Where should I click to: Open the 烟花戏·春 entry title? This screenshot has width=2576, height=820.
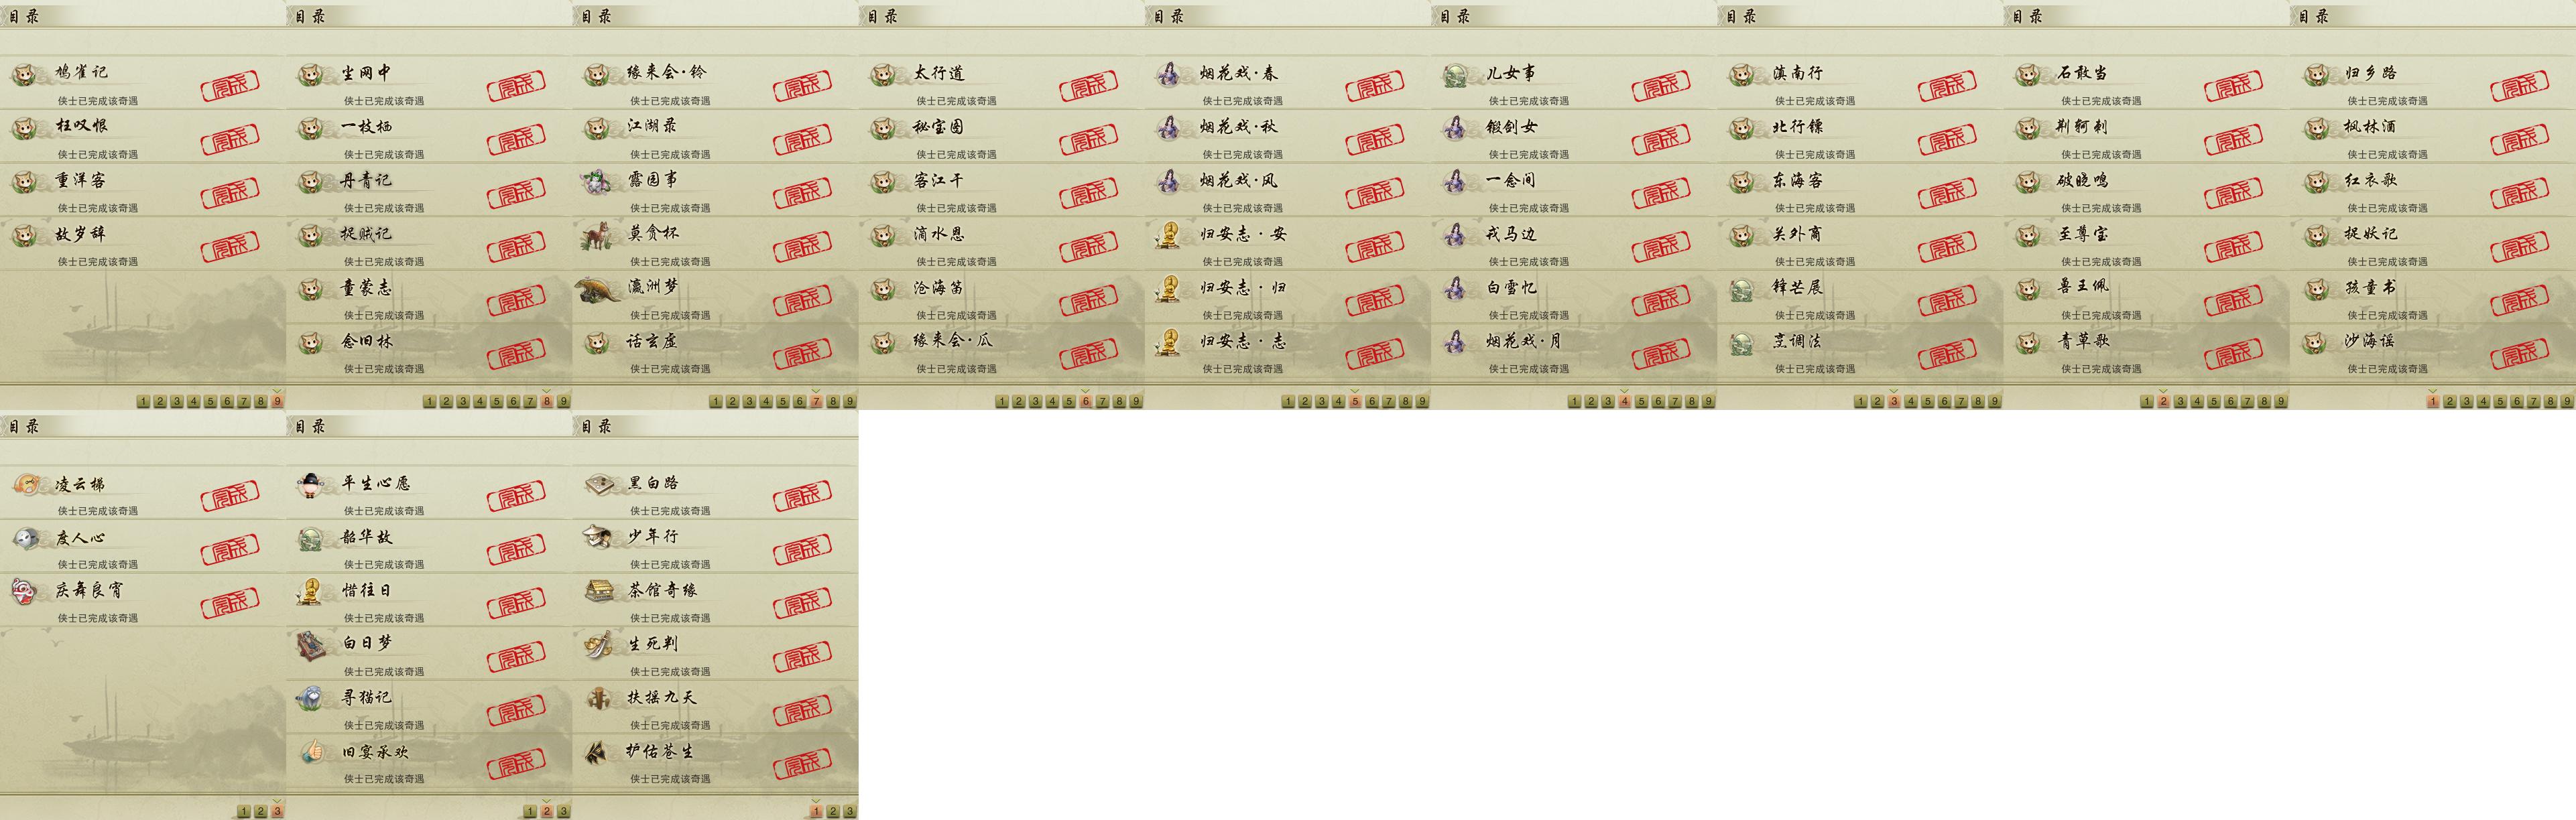point(1239,73)
